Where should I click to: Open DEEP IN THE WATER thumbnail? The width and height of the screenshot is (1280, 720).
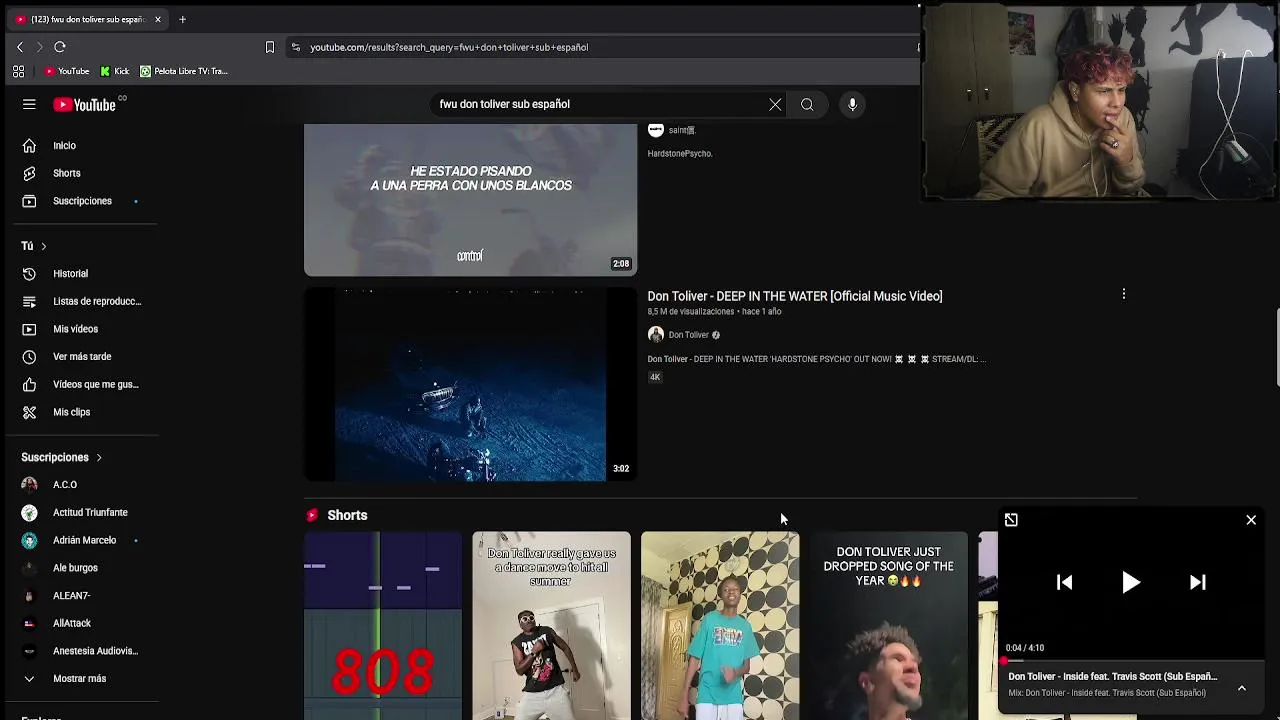(470, 385)
